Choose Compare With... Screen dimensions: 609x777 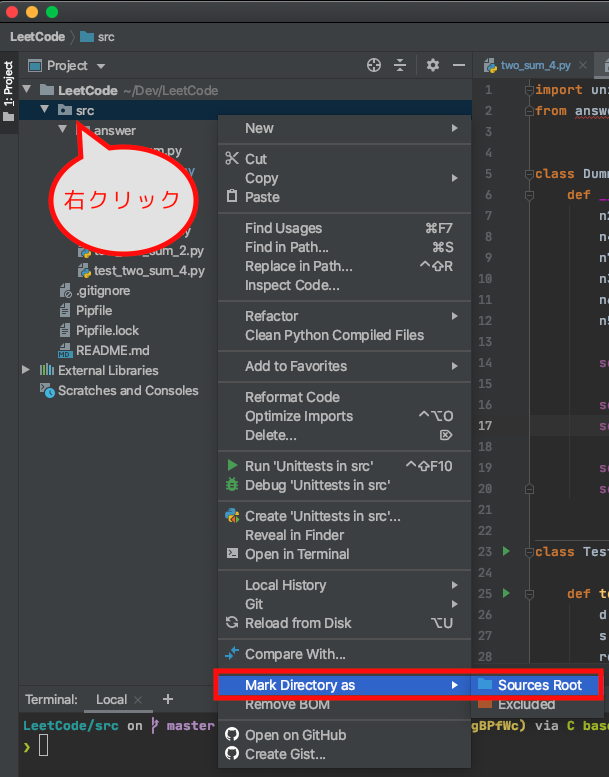tap(344, 654)
